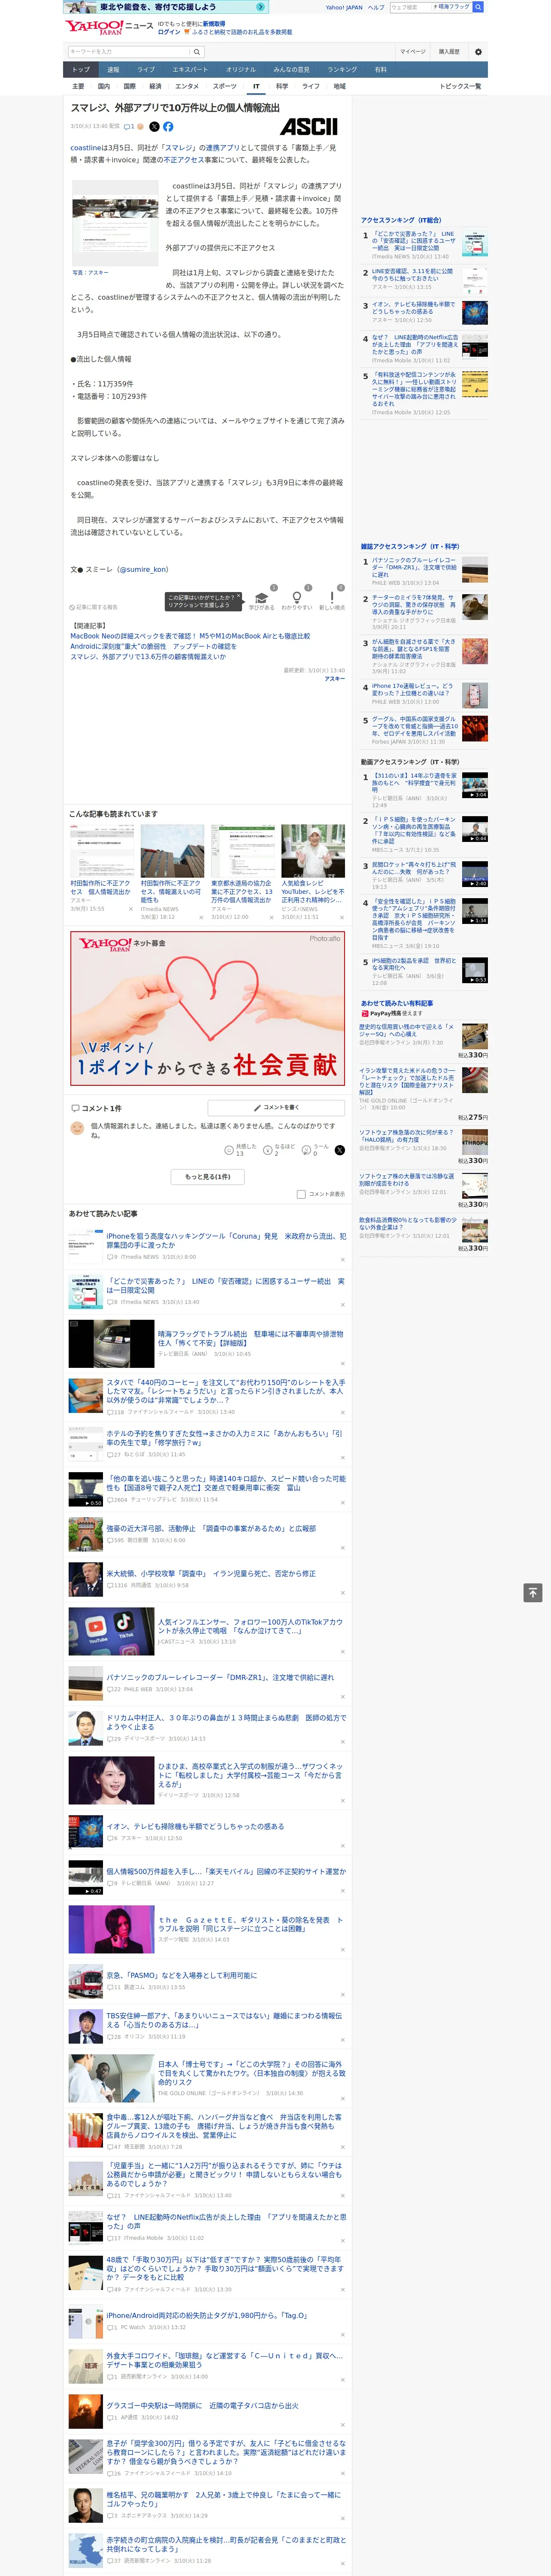The width and height of the screenshot is (551, 2576).
Task: Open the settings gear icon
Action: pos(477,52)
